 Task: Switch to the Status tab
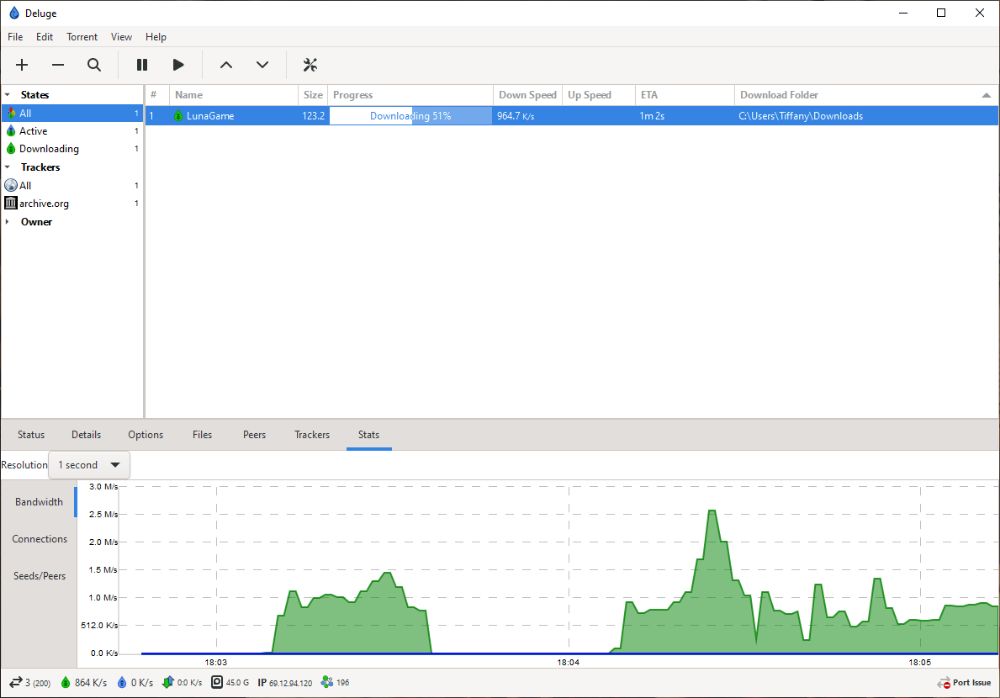point(31,434)
